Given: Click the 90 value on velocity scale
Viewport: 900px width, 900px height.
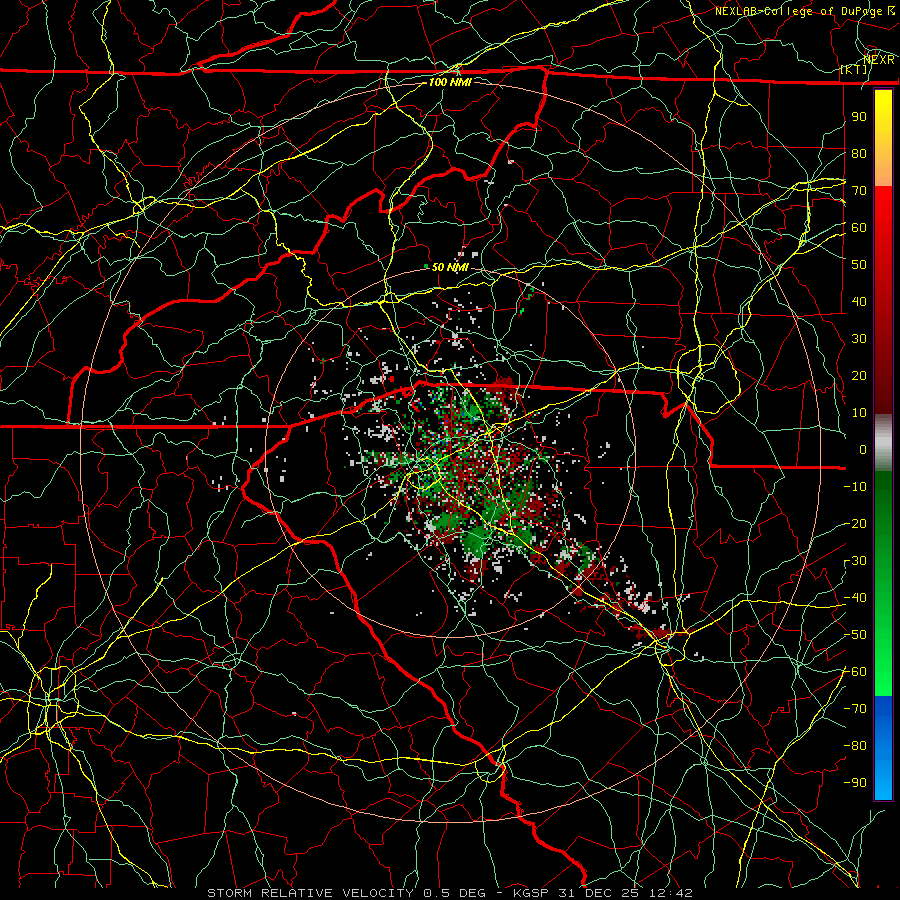Looking at the screenshot, I should click(859, 117).
